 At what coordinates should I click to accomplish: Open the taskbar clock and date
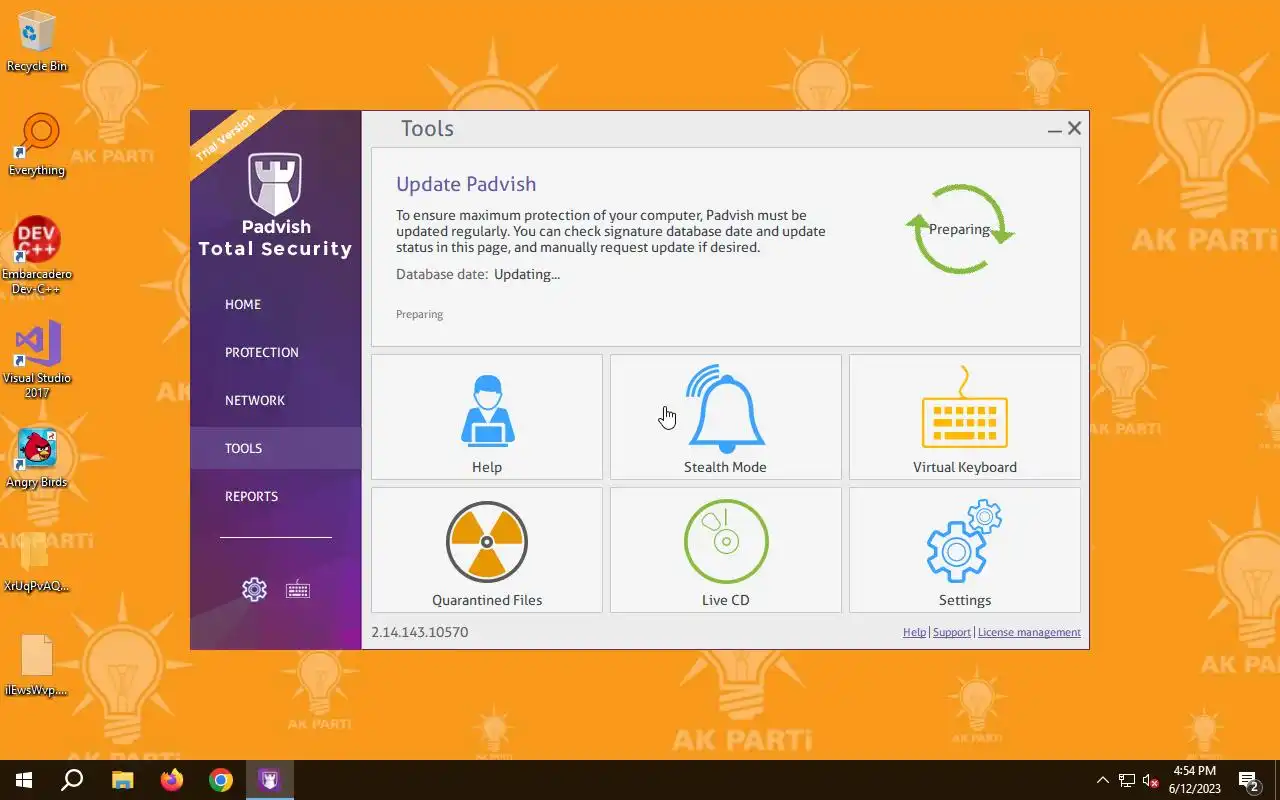pos(1195,780)
